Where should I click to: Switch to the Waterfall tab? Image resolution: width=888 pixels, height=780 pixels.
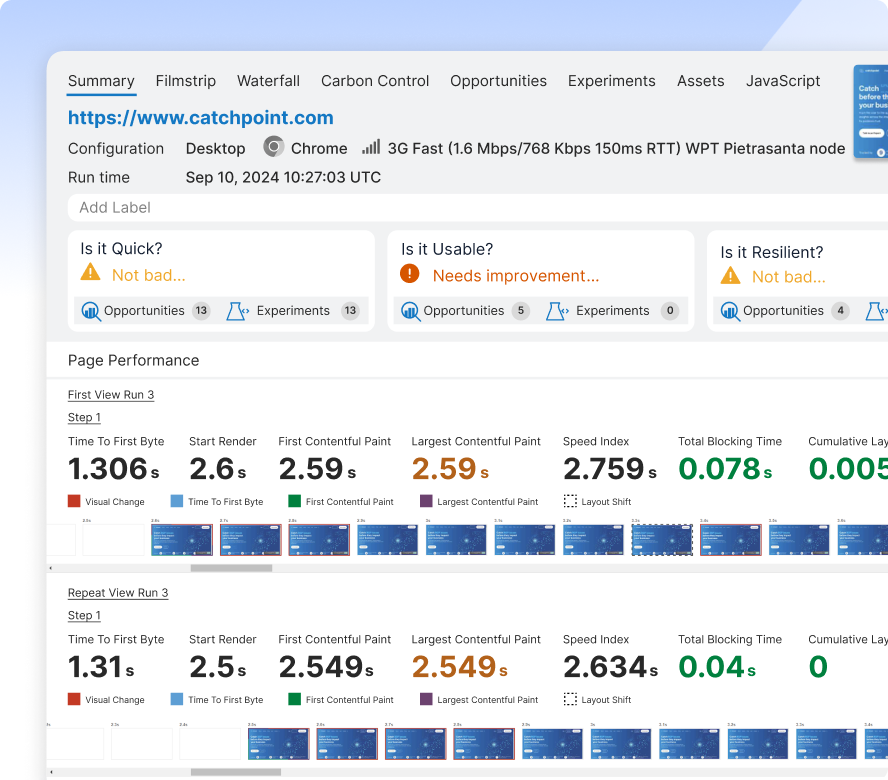[x=268, y=81]
